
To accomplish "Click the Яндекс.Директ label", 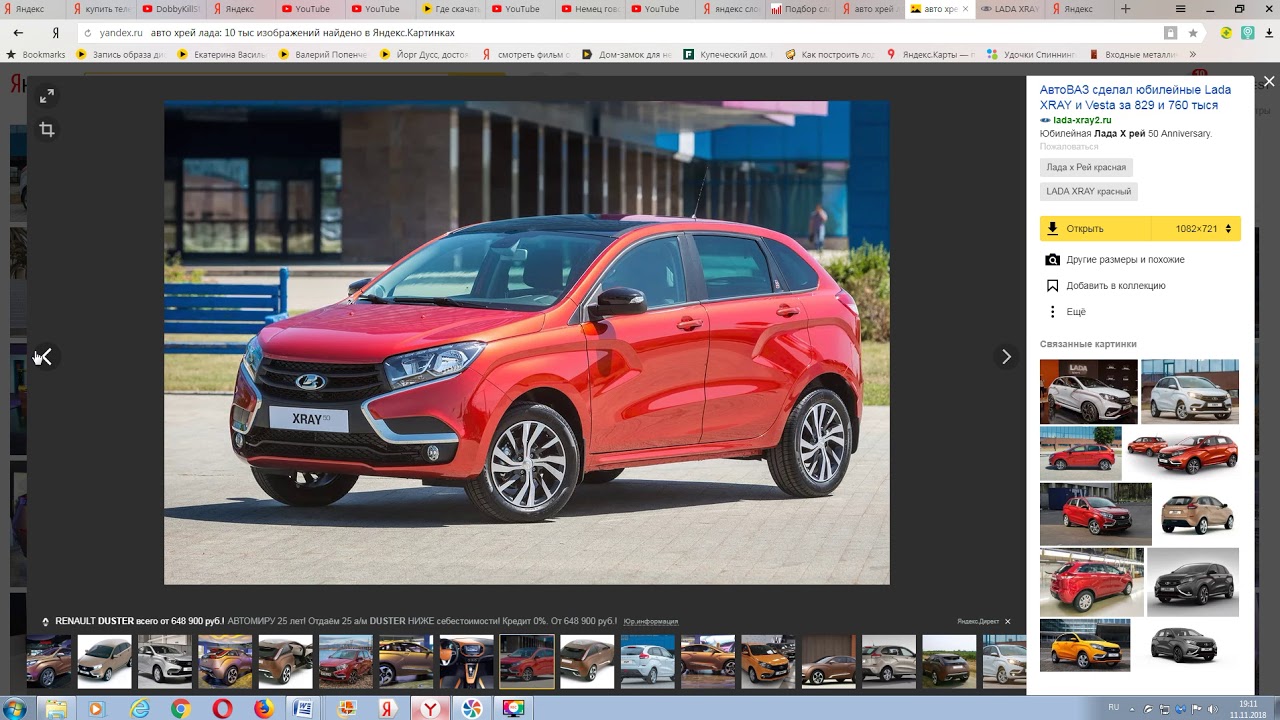I will (x=978, y=622).
